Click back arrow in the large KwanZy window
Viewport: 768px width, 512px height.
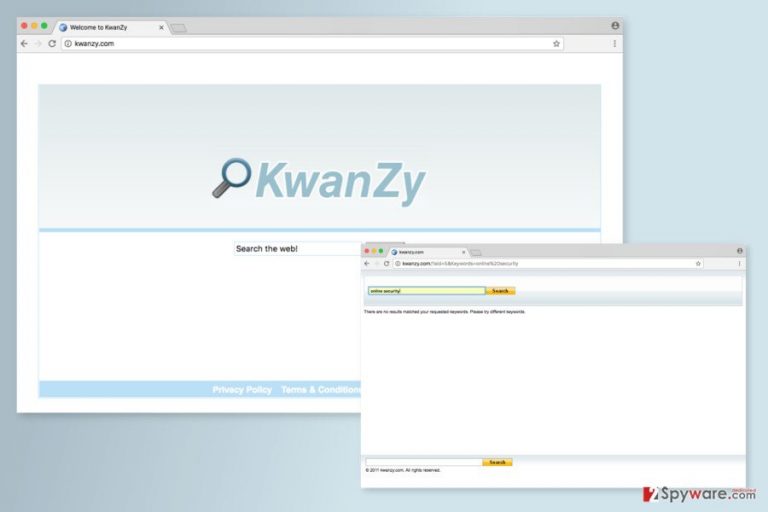[24, 44]
